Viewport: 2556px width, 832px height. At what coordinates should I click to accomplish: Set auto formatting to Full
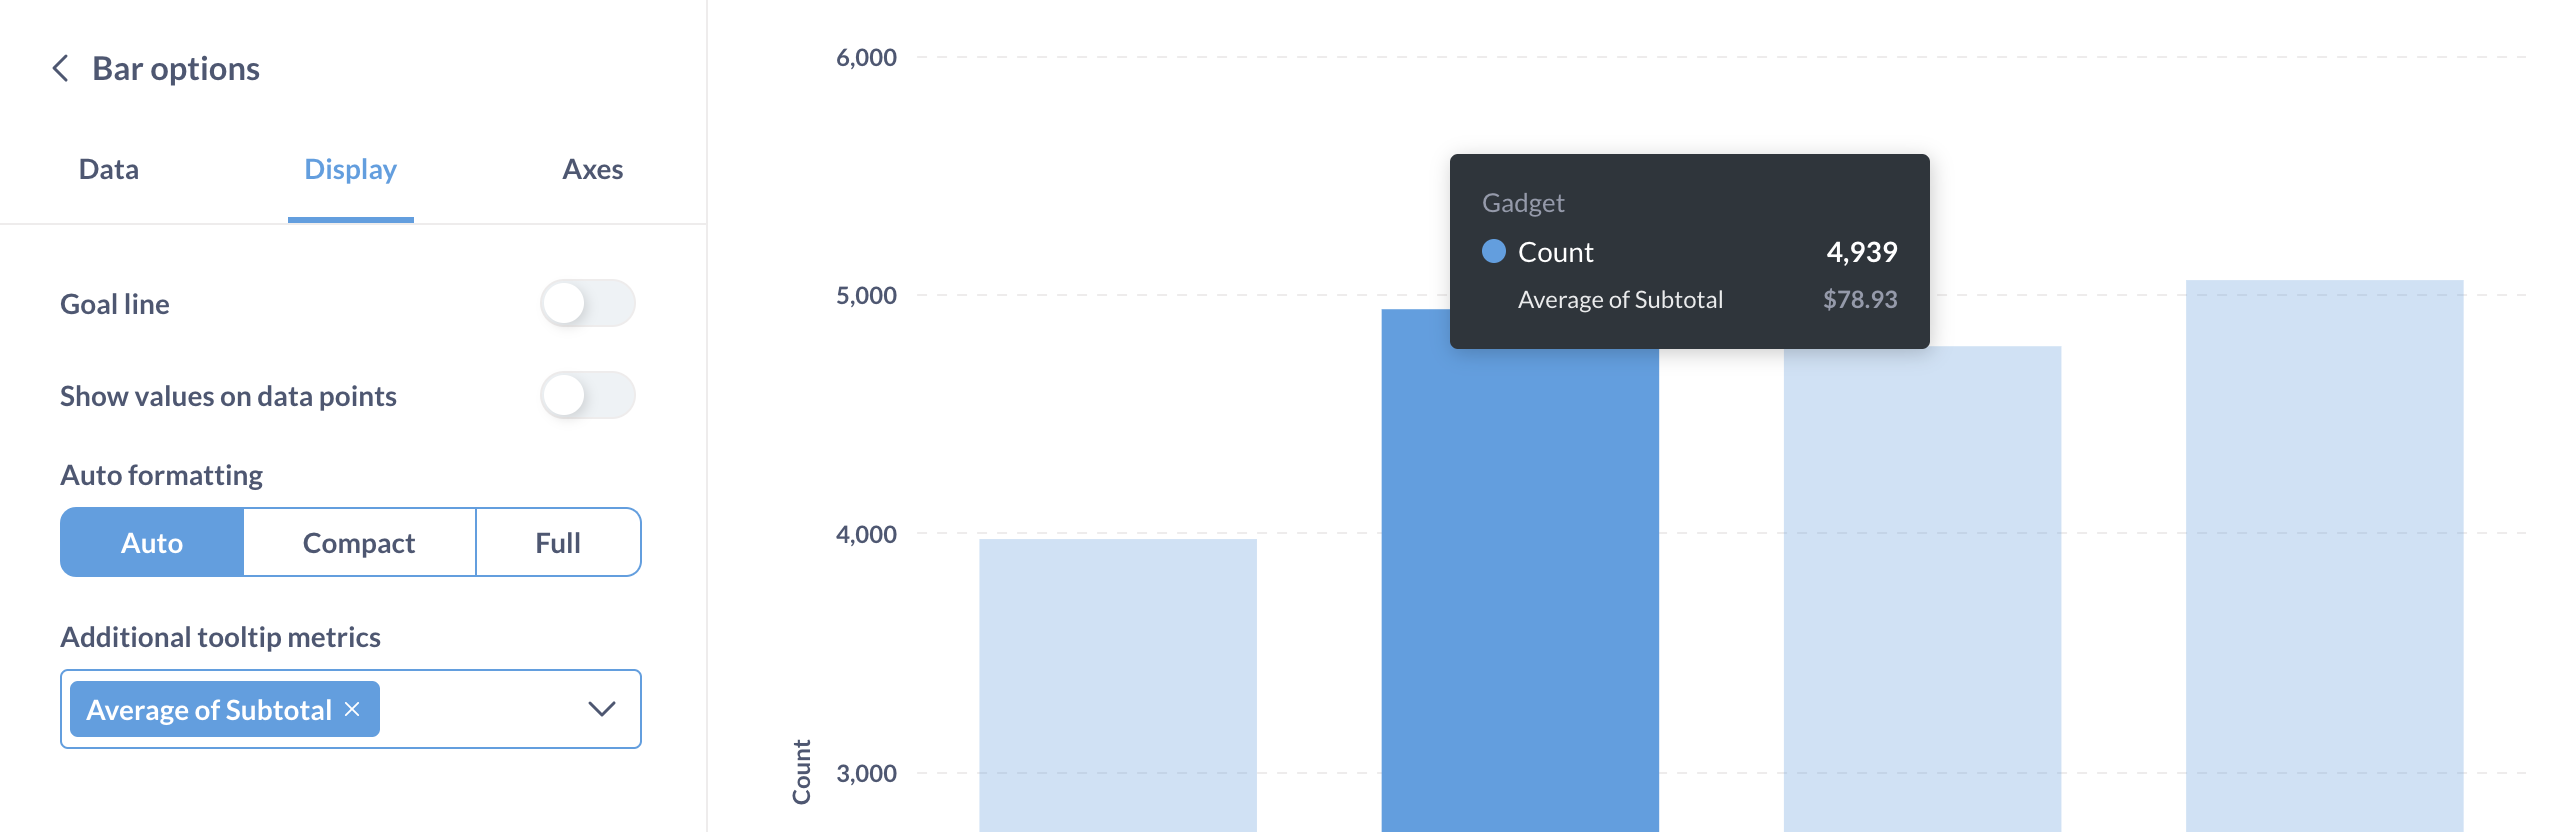click(557, 542)
